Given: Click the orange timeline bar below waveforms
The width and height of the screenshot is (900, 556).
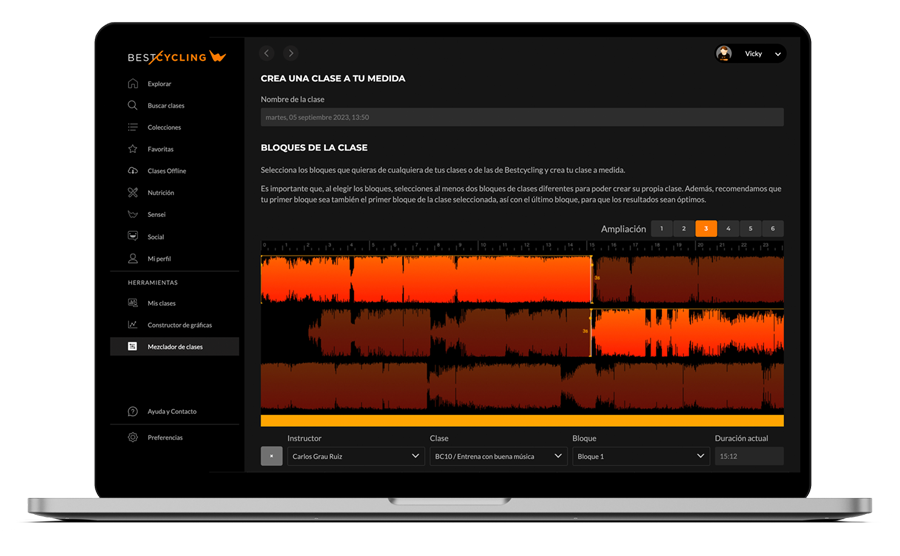Looking at the screenshot, I should [x=521, y=421].
